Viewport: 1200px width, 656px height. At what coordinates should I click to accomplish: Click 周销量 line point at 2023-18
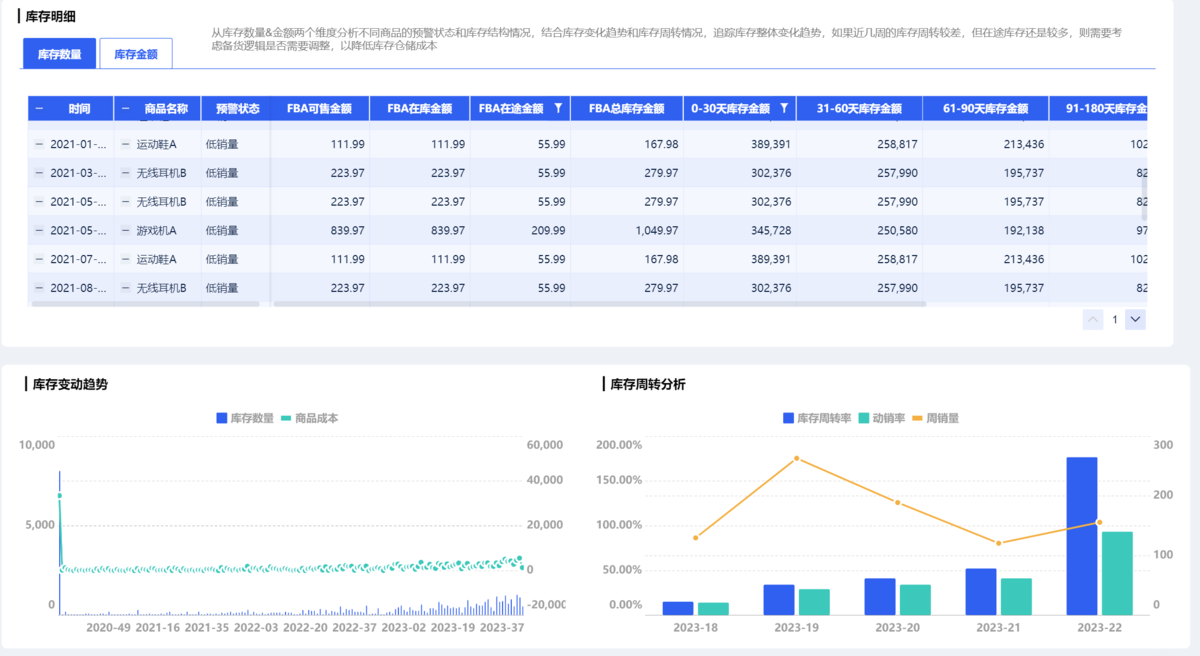click(695, 537)
